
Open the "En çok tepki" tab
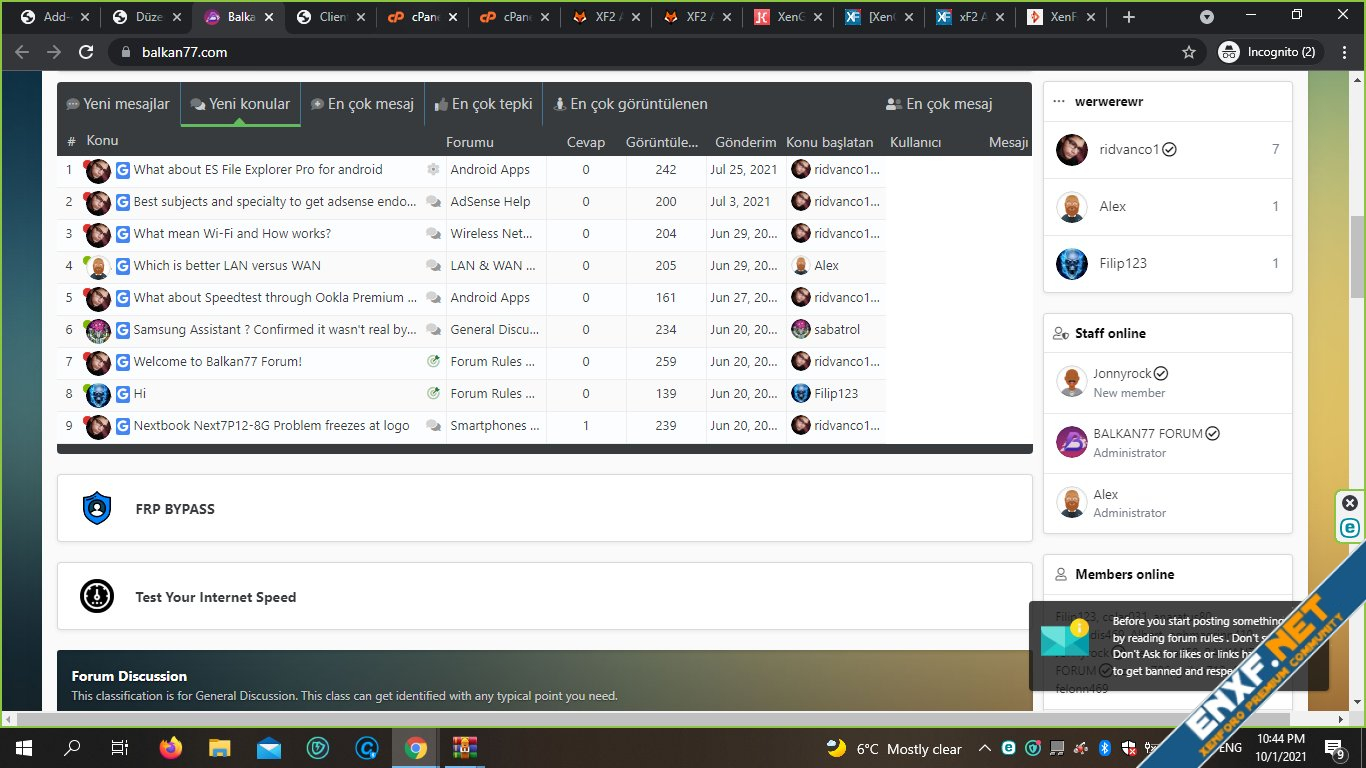(x=483, y=104)
